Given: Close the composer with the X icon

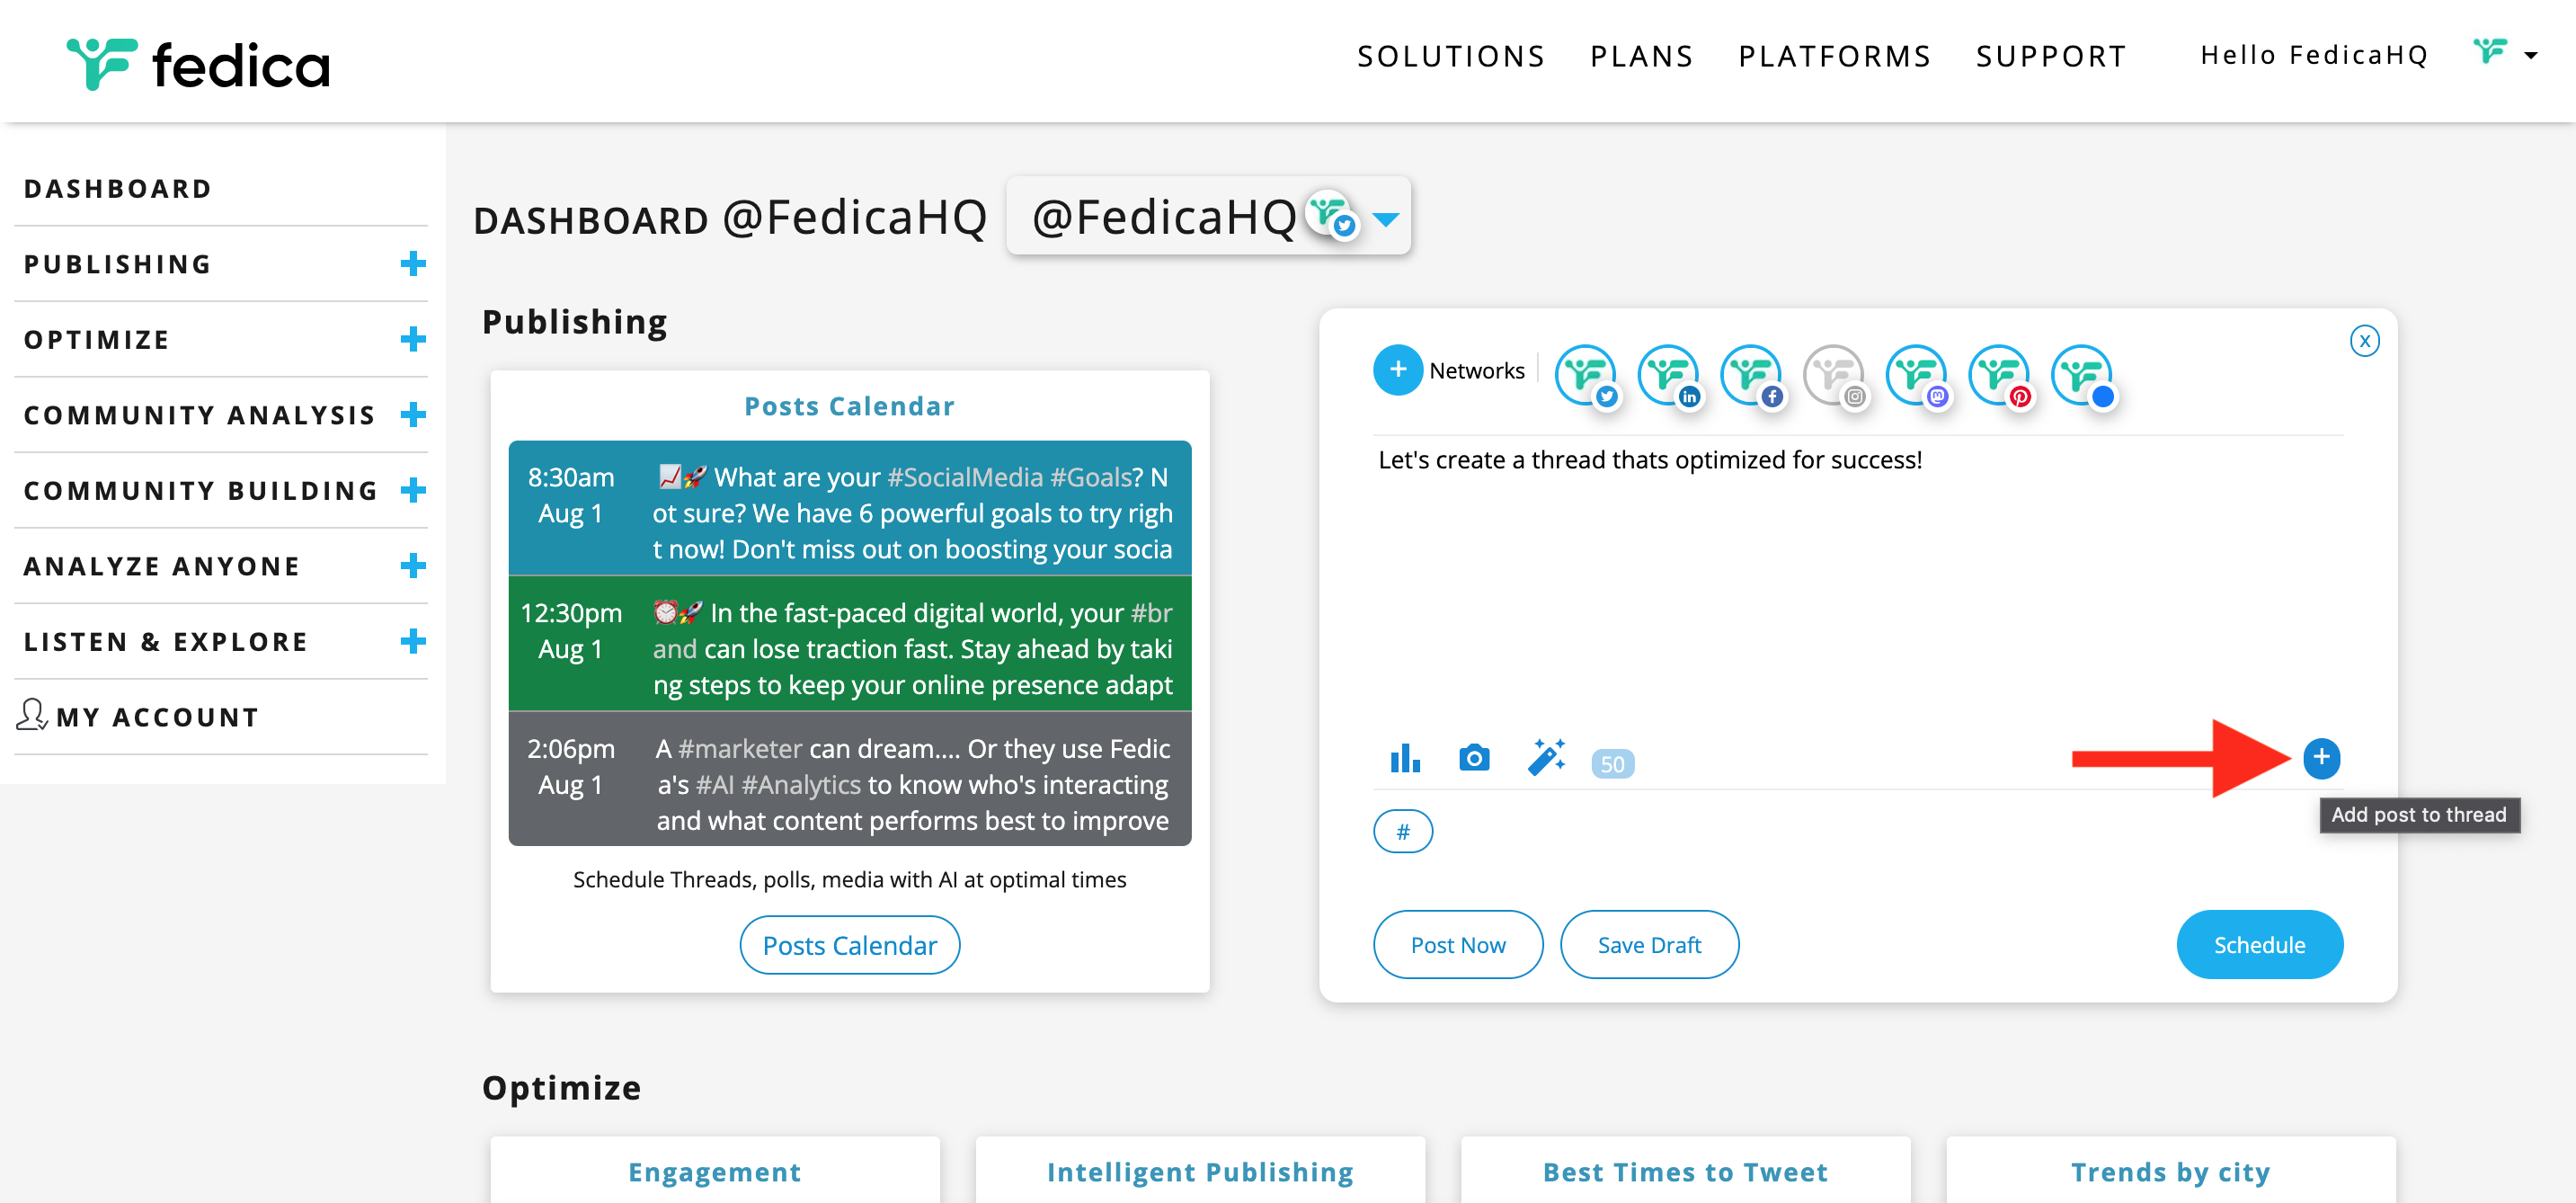Looking at the screenshot, I should point(2364,341).
